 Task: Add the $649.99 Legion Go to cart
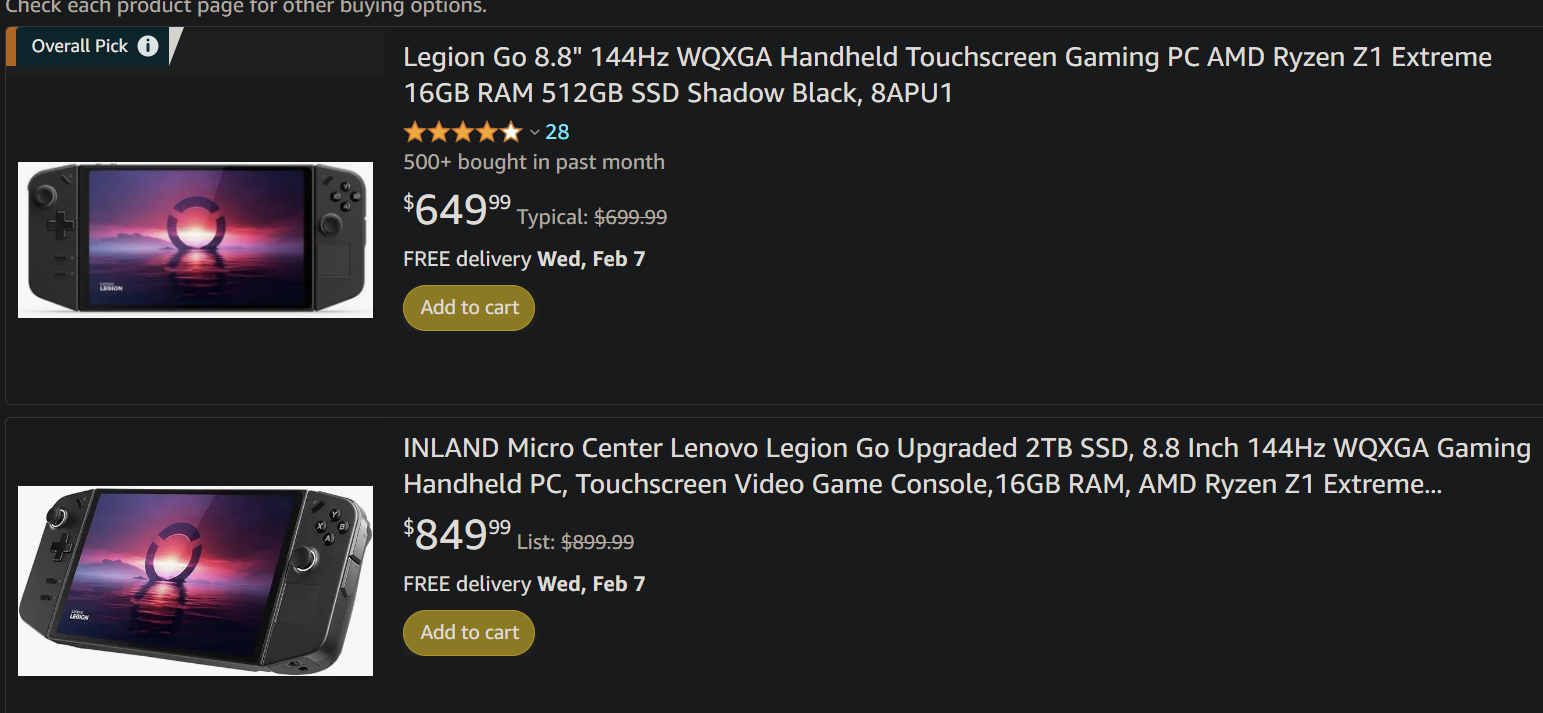coord(469,308)
